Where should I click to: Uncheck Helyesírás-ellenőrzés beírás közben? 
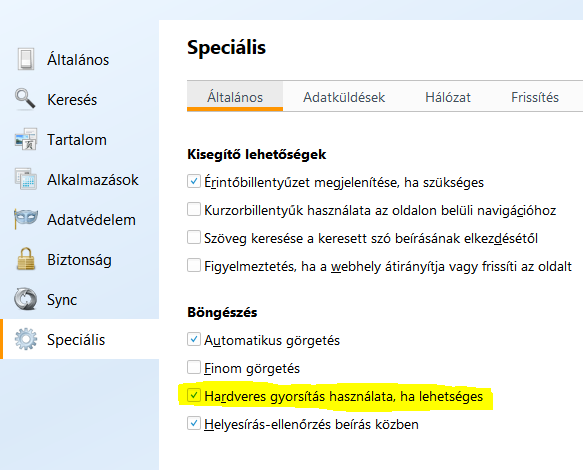(194, 423)
